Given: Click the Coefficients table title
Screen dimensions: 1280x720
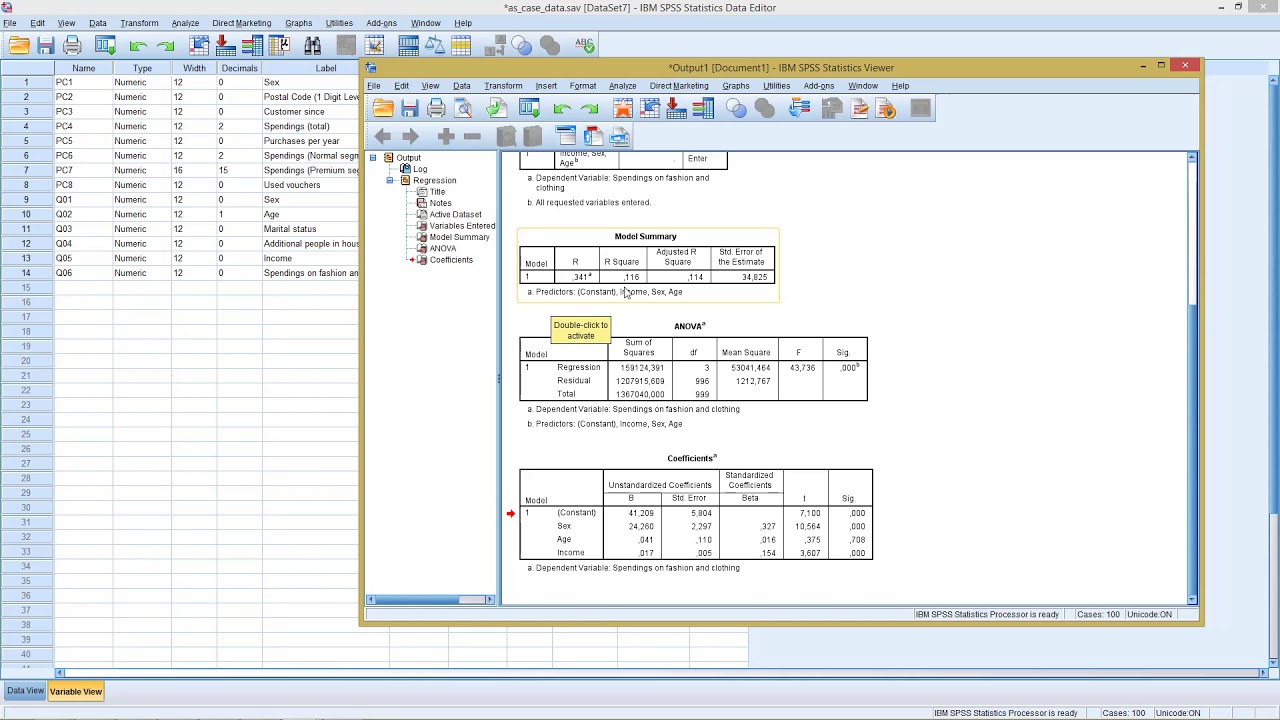Looking at the screenshot, I should point(692,458).
